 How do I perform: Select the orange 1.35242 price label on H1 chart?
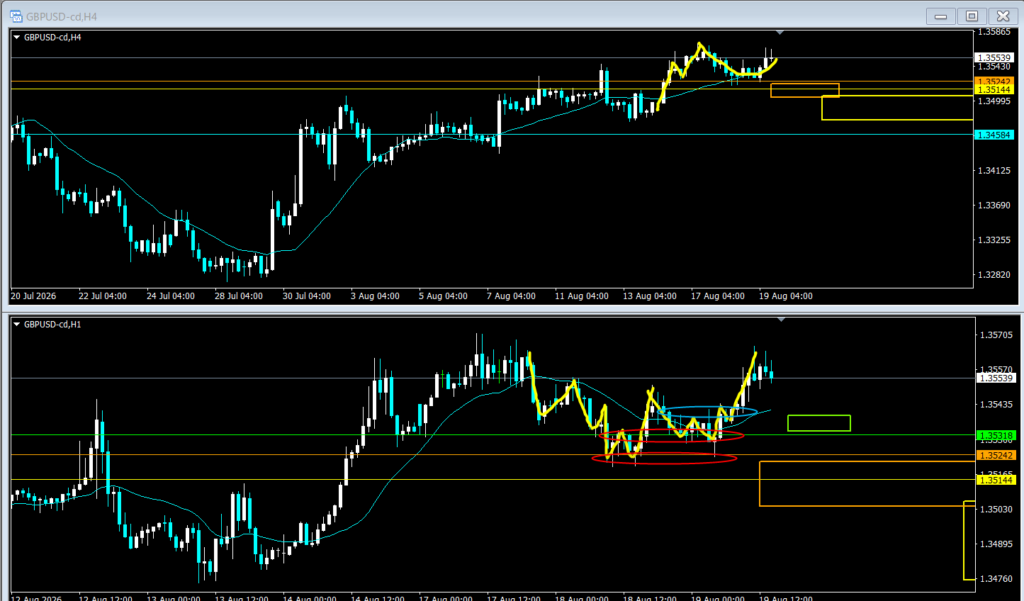point(995,455)
